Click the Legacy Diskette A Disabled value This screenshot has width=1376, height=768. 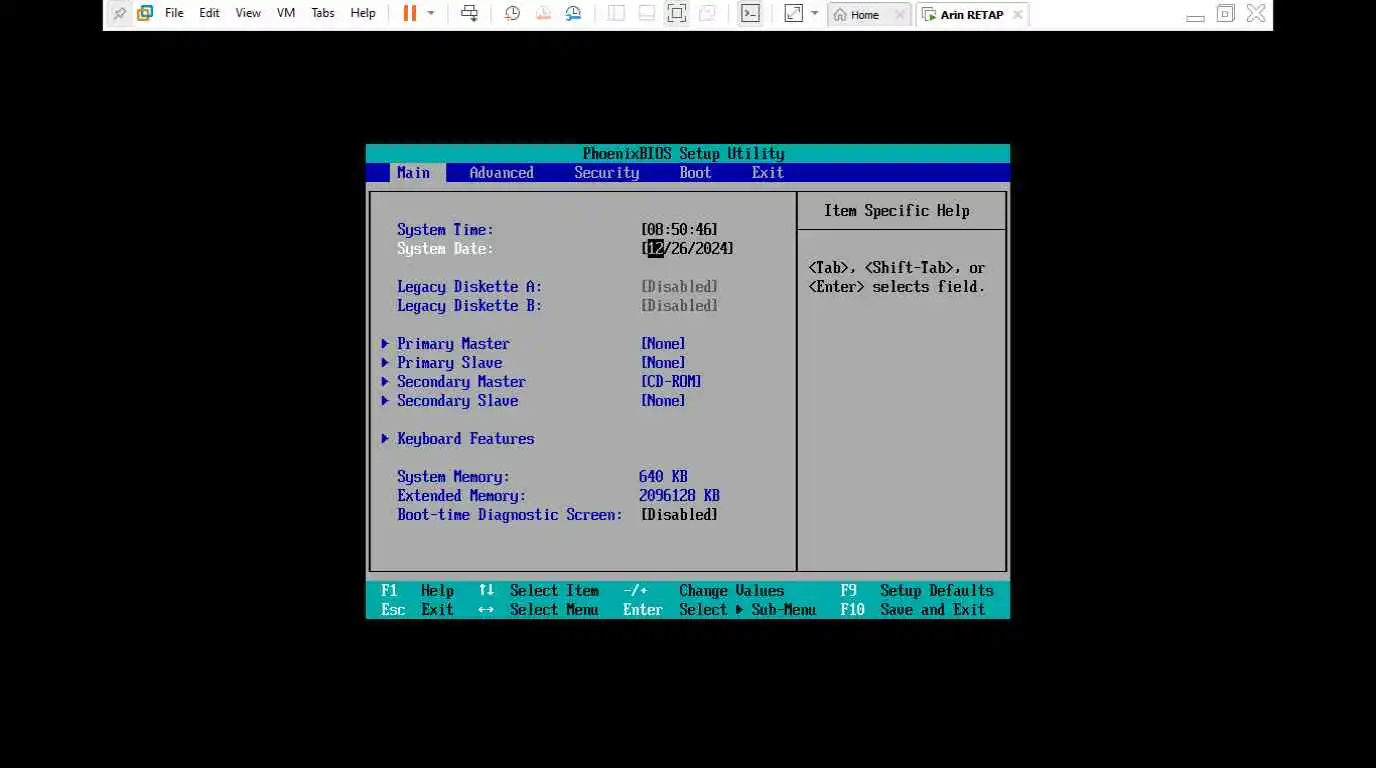pyautogui.click(x=679, y=287)
